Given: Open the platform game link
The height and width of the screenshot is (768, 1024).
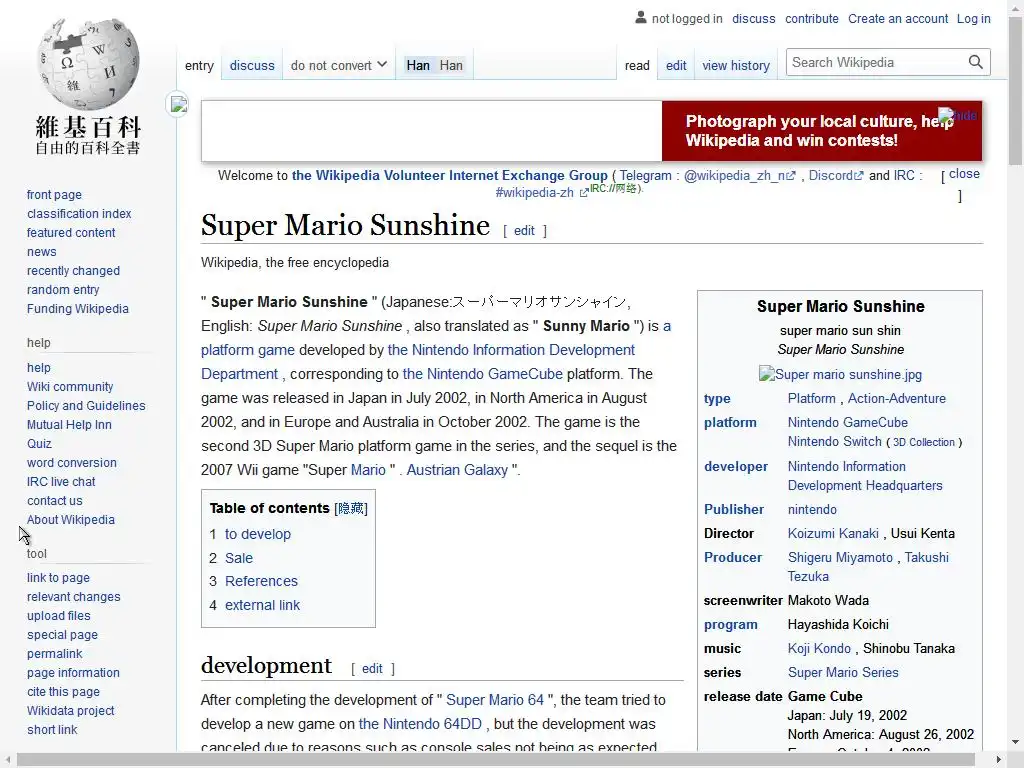Looking at the screenshot, I should (248, 350).
